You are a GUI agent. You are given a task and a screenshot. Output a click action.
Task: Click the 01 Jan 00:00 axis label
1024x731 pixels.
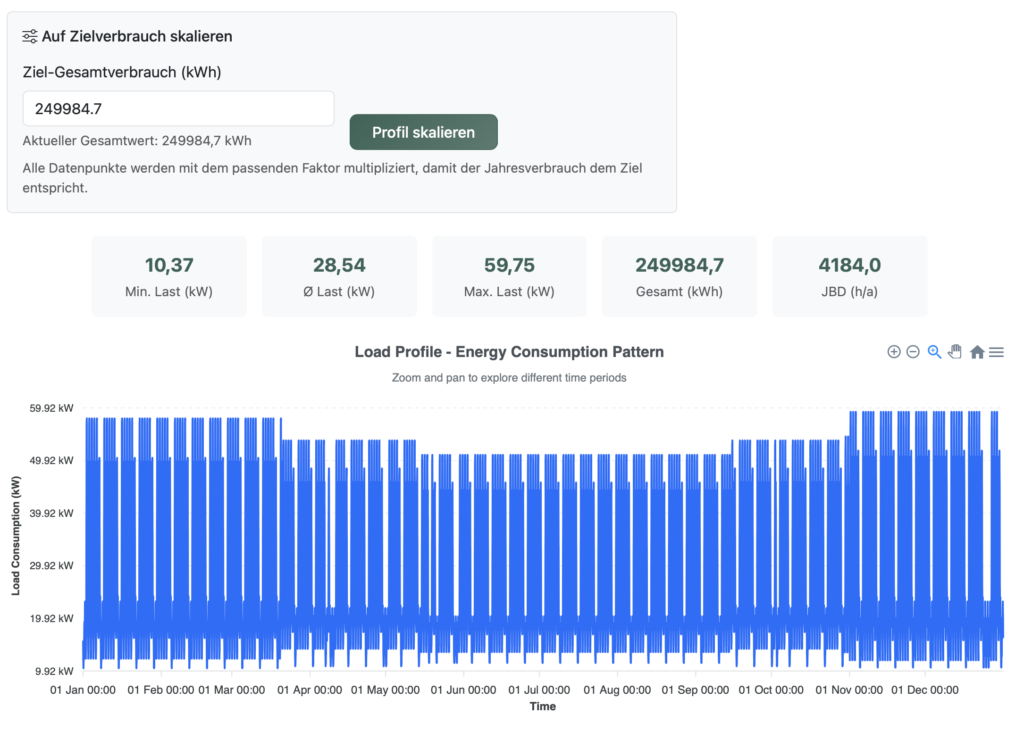click(x=84, y=690)
